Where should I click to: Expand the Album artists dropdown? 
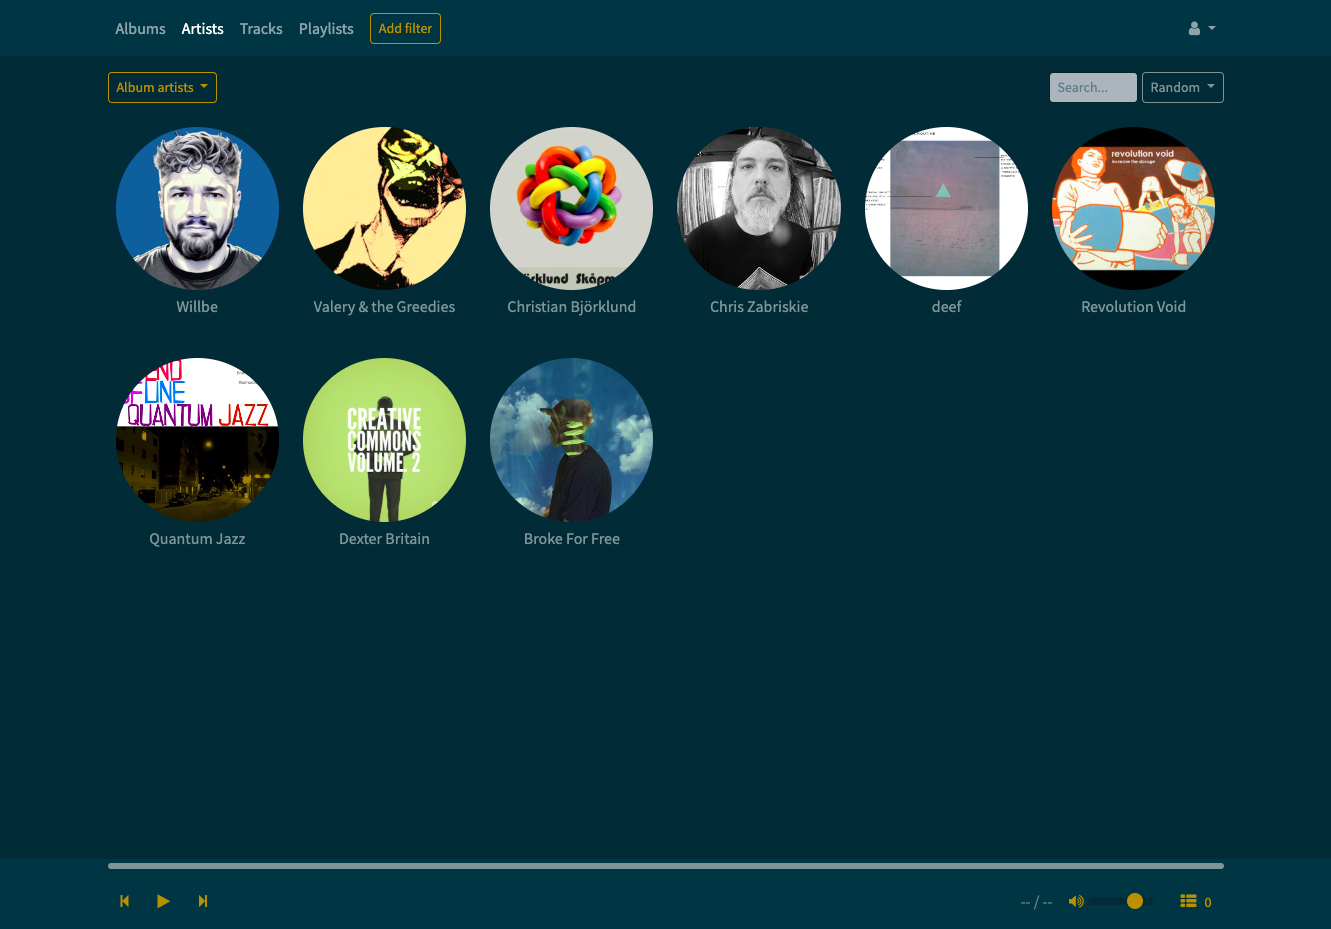click(162, 87)
